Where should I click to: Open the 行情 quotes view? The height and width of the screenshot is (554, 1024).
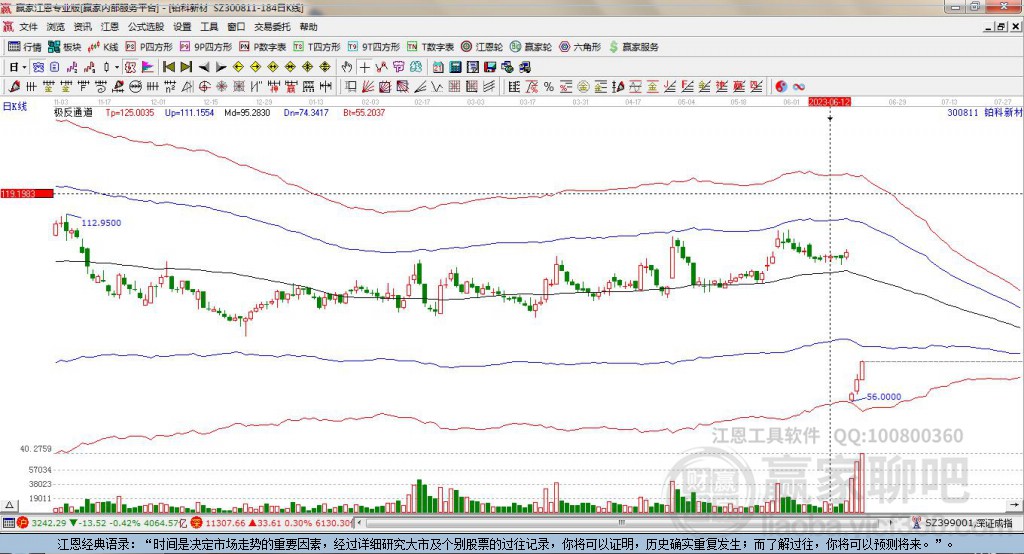pyautogui.click(x=25, y=47)
